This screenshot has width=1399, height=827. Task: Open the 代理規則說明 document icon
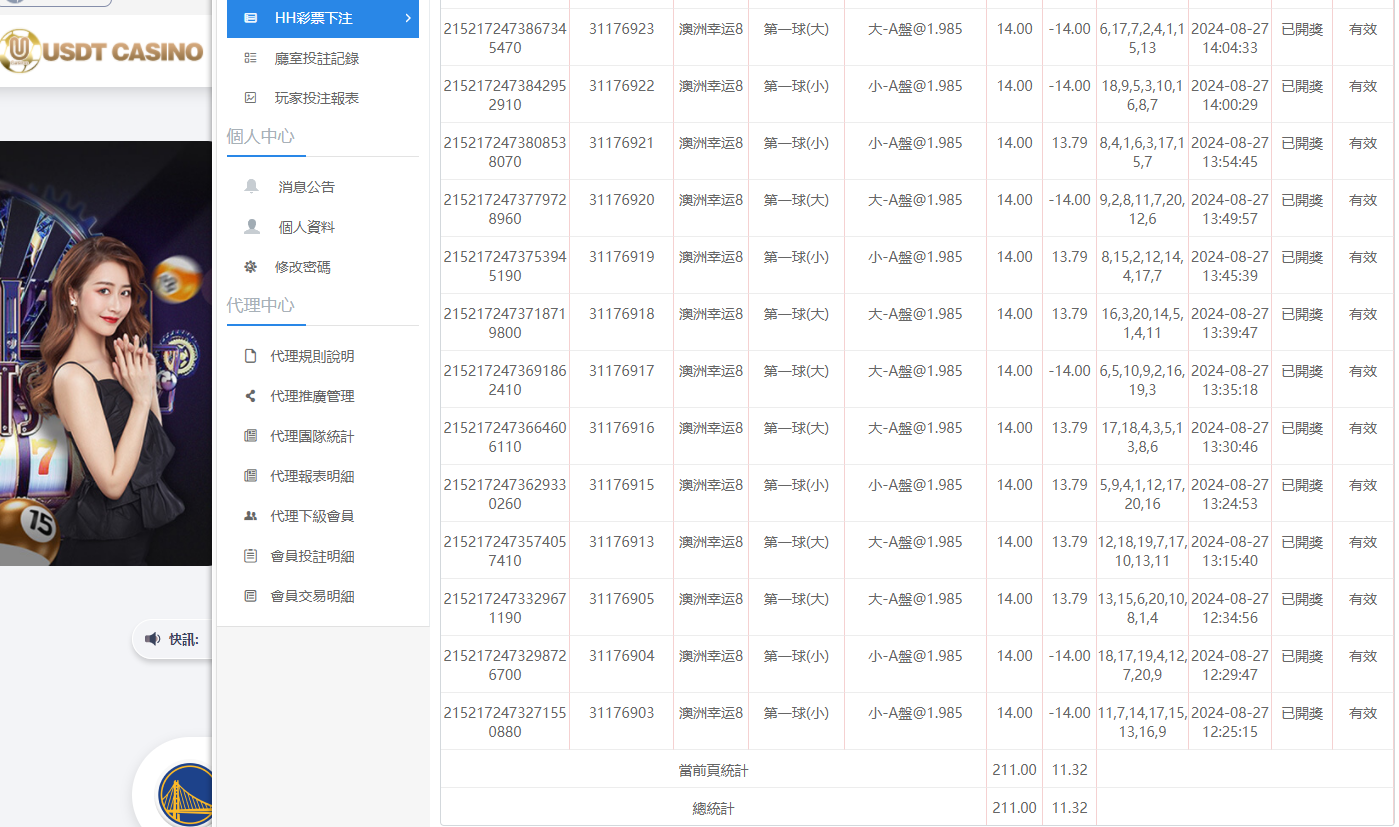click(252, 354)
